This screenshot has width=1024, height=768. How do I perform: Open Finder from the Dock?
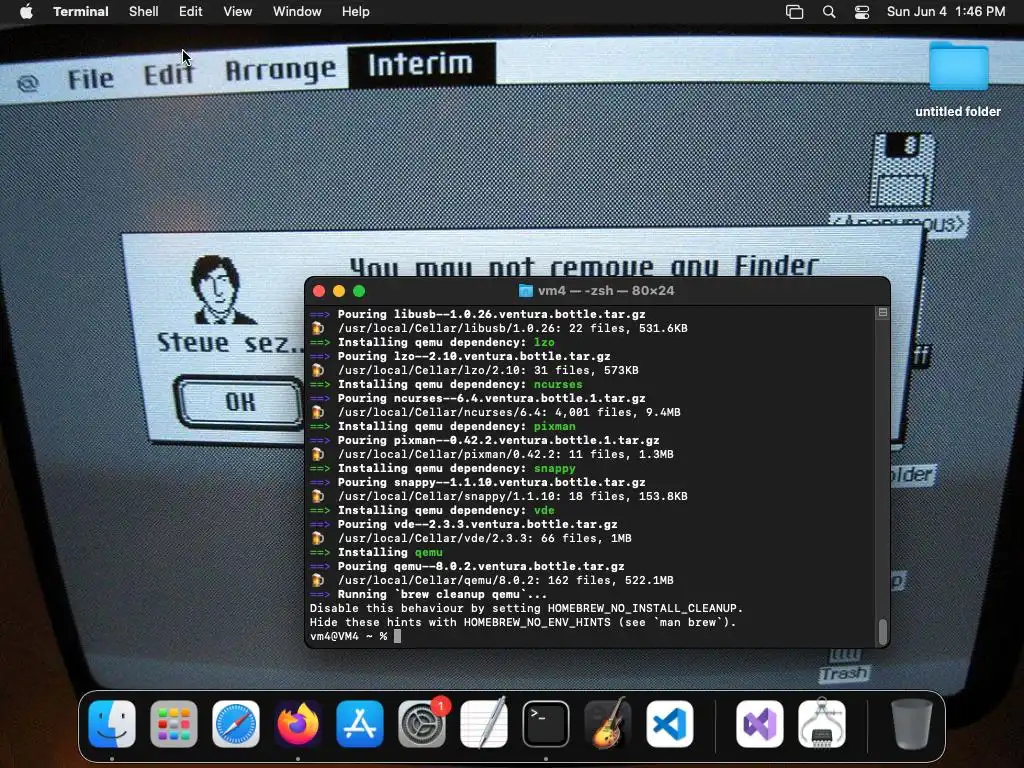[x=112, y=724]
